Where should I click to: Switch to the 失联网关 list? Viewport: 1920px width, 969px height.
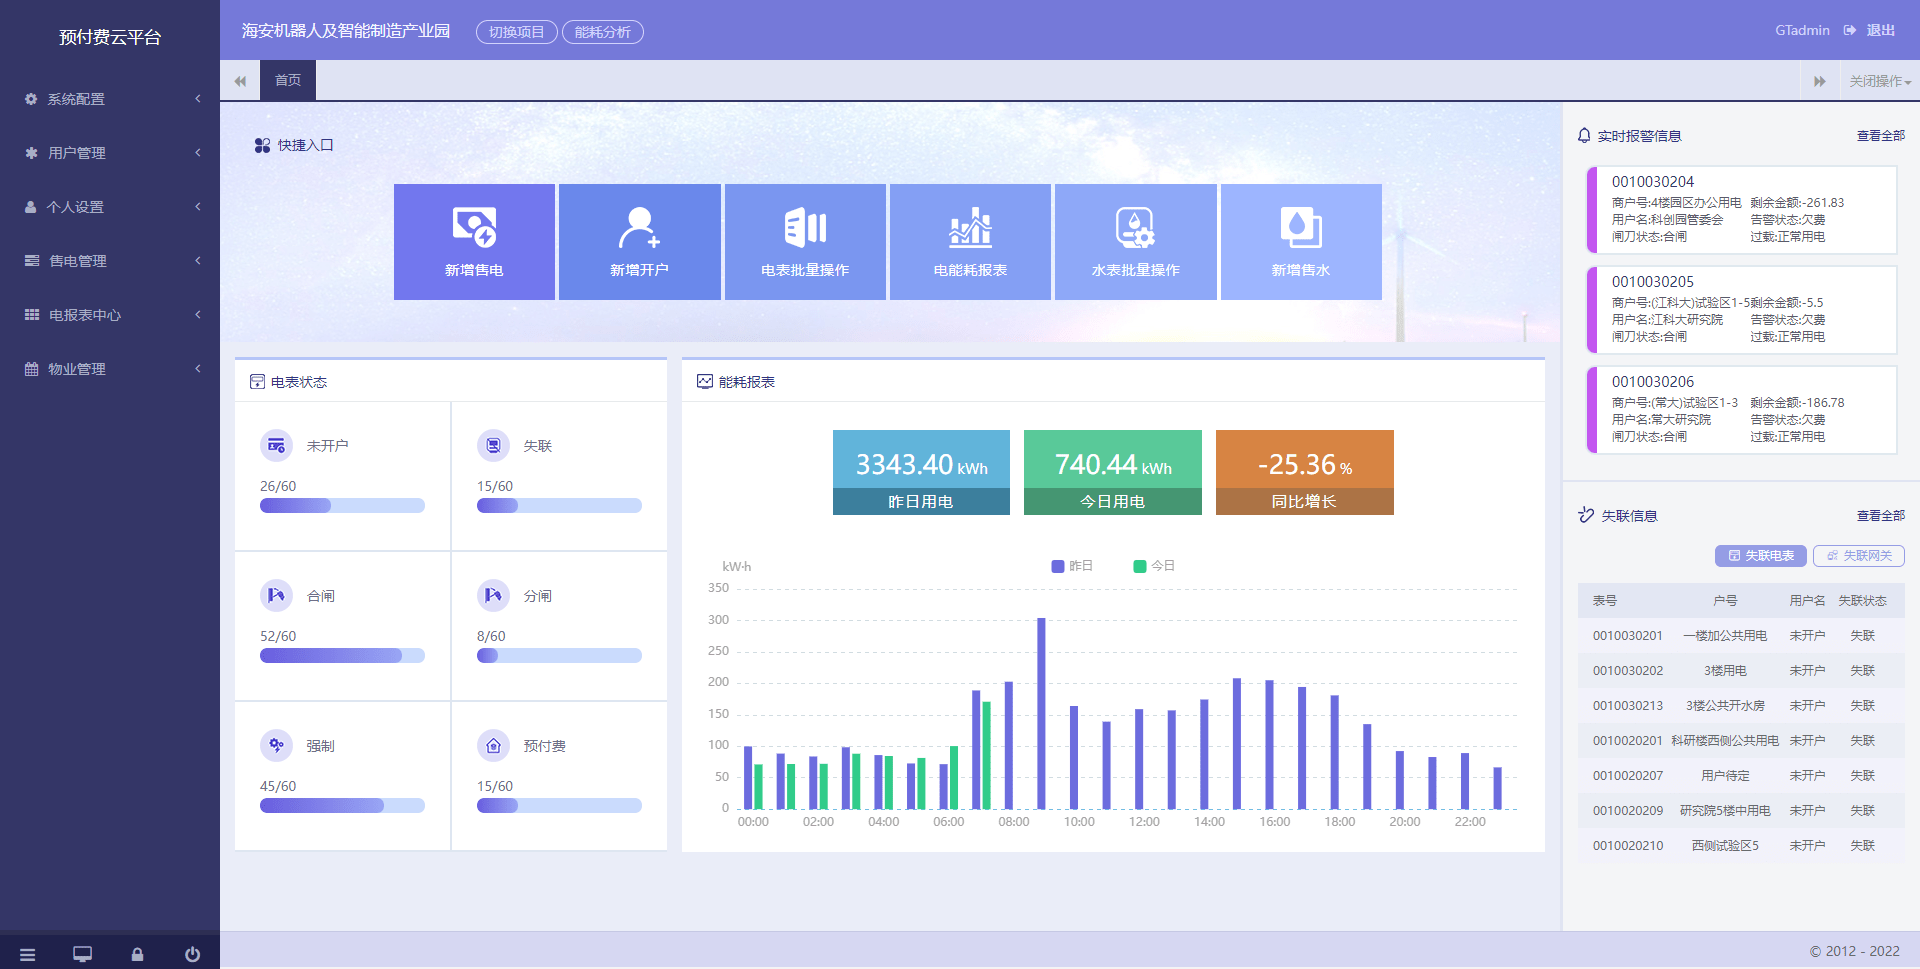pyautogui.click(x=1858, y=556)
